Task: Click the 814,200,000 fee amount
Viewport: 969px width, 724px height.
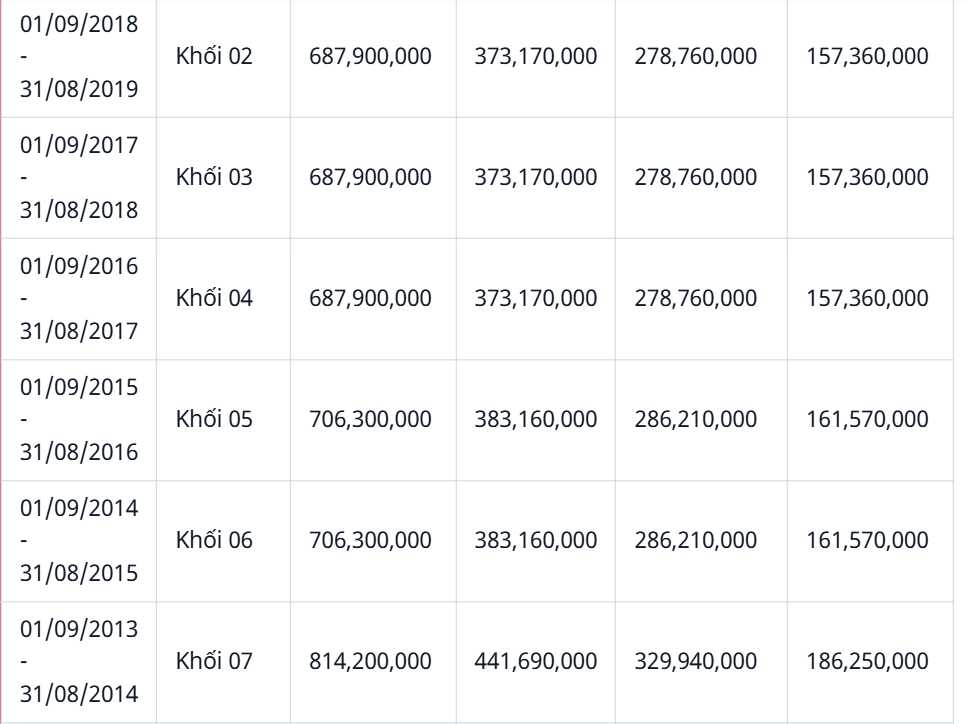Action: [x=370, y=660]
